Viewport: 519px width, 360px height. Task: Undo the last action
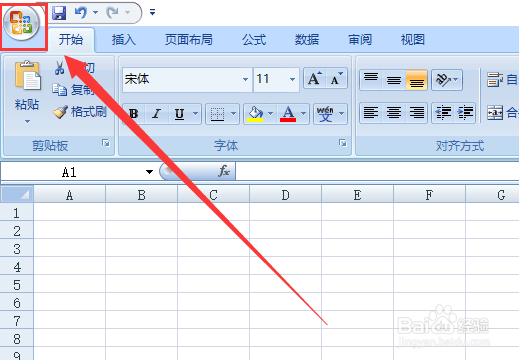pyautogui.click(x=81, y=13)
